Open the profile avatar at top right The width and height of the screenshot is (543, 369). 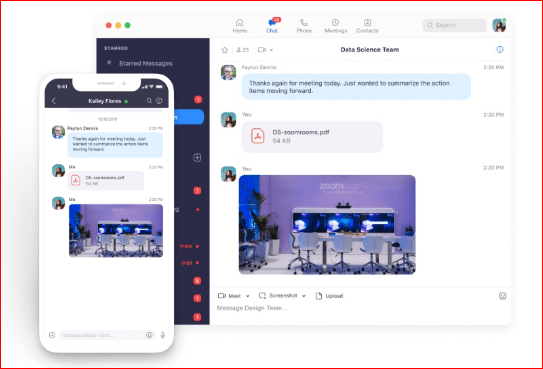tap(499, 25)
